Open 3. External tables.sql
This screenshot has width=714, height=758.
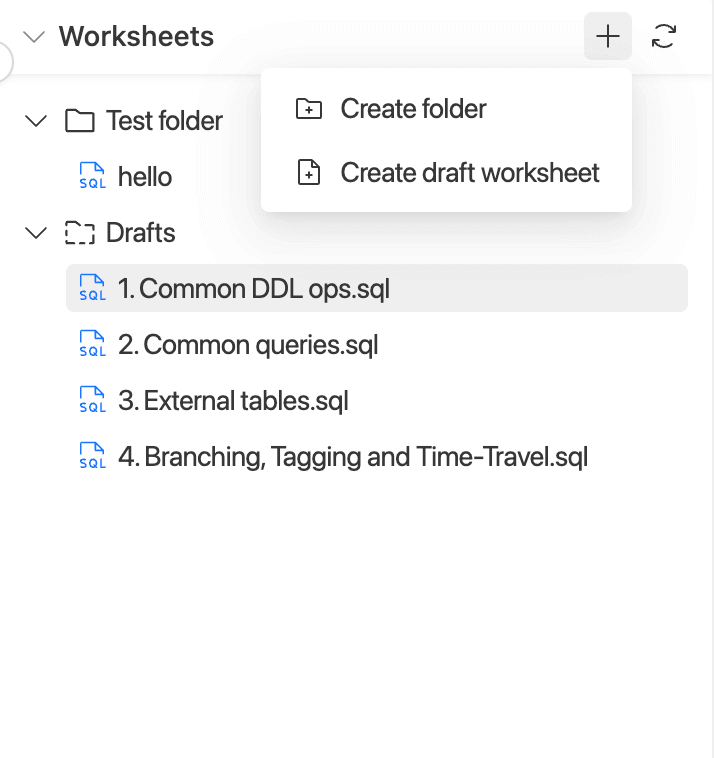tap(233, 401)
